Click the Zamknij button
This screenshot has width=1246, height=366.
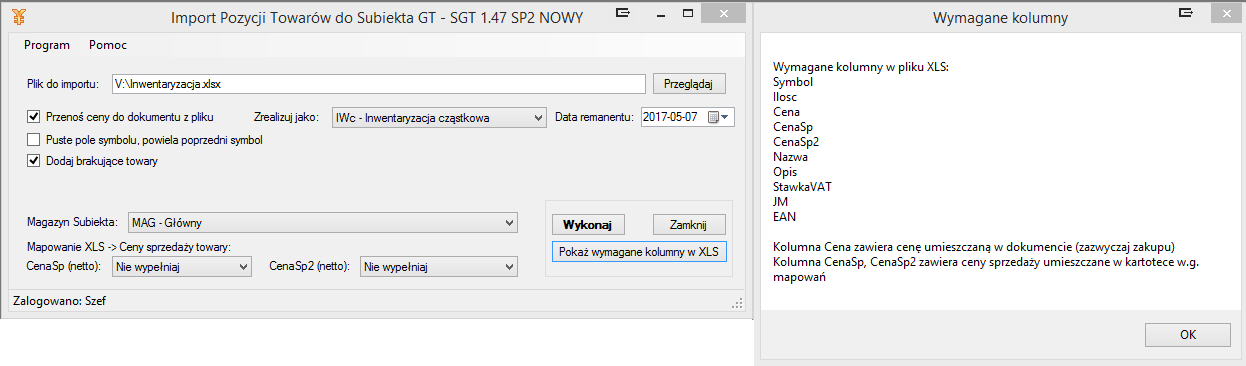tap(689, 224)
